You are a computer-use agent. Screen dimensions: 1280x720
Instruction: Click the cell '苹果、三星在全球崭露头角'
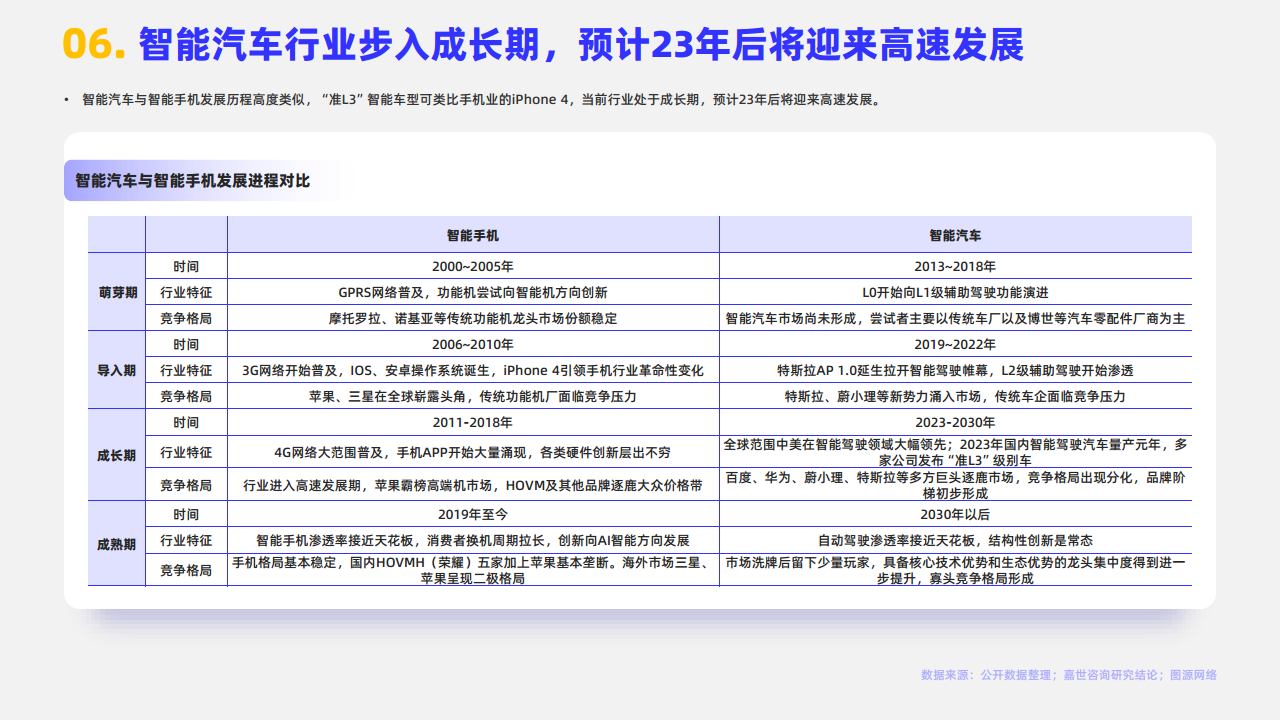(473, 397)
